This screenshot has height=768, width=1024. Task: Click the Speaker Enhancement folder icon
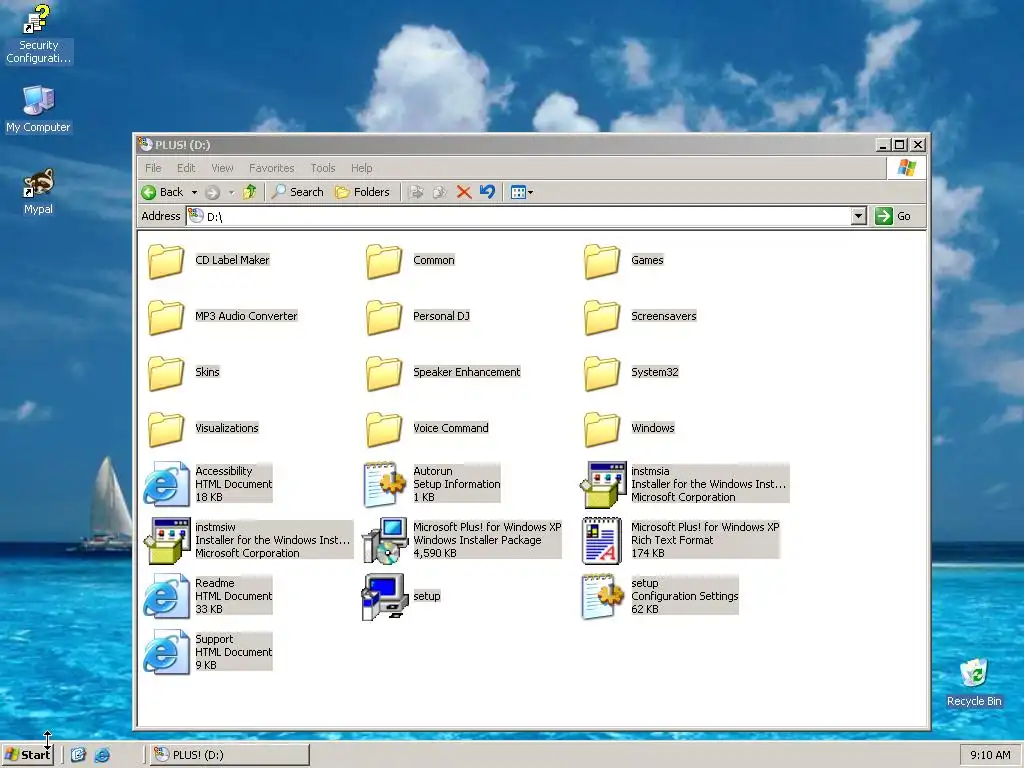(384, 374)
